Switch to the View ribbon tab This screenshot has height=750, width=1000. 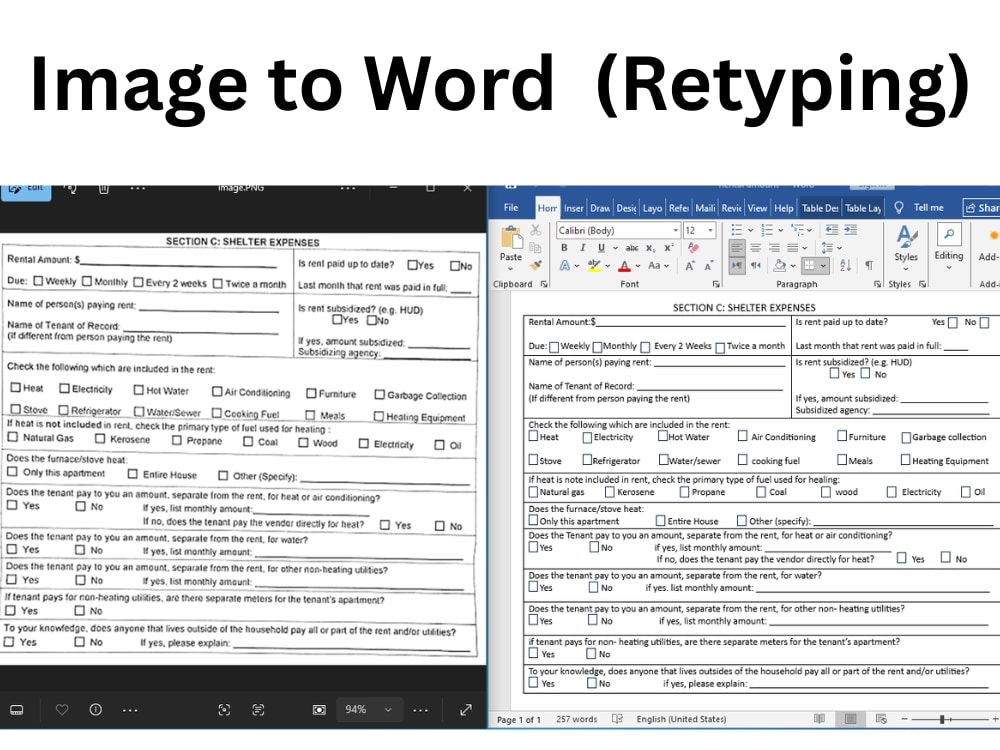click(x=757, y=208)
